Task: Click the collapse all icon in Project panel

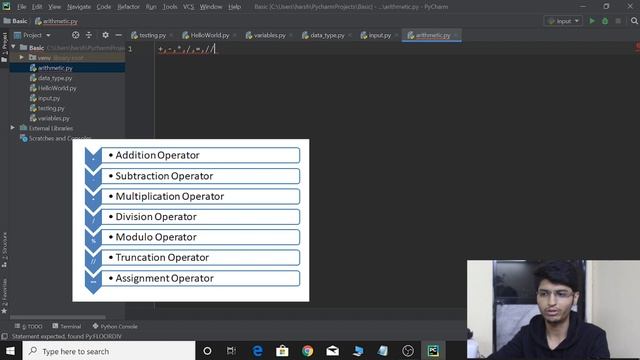Action: pyautogui.click(x=89, y=35)
